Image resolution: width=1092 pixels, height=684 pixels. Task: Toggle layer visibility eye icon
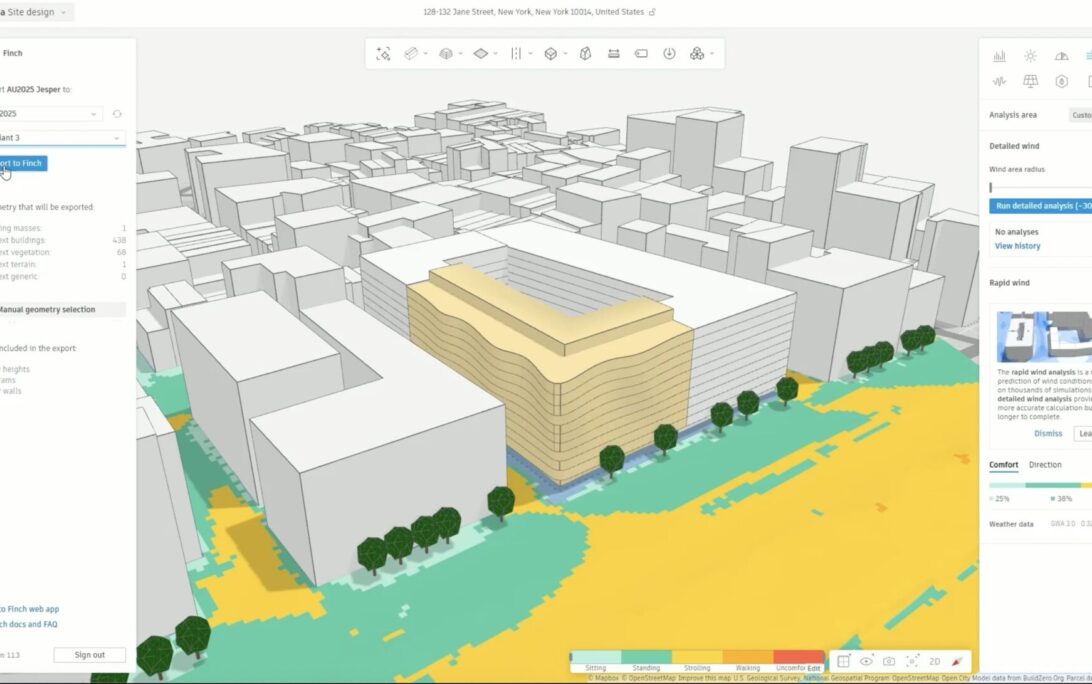click(x=866, y=661)
